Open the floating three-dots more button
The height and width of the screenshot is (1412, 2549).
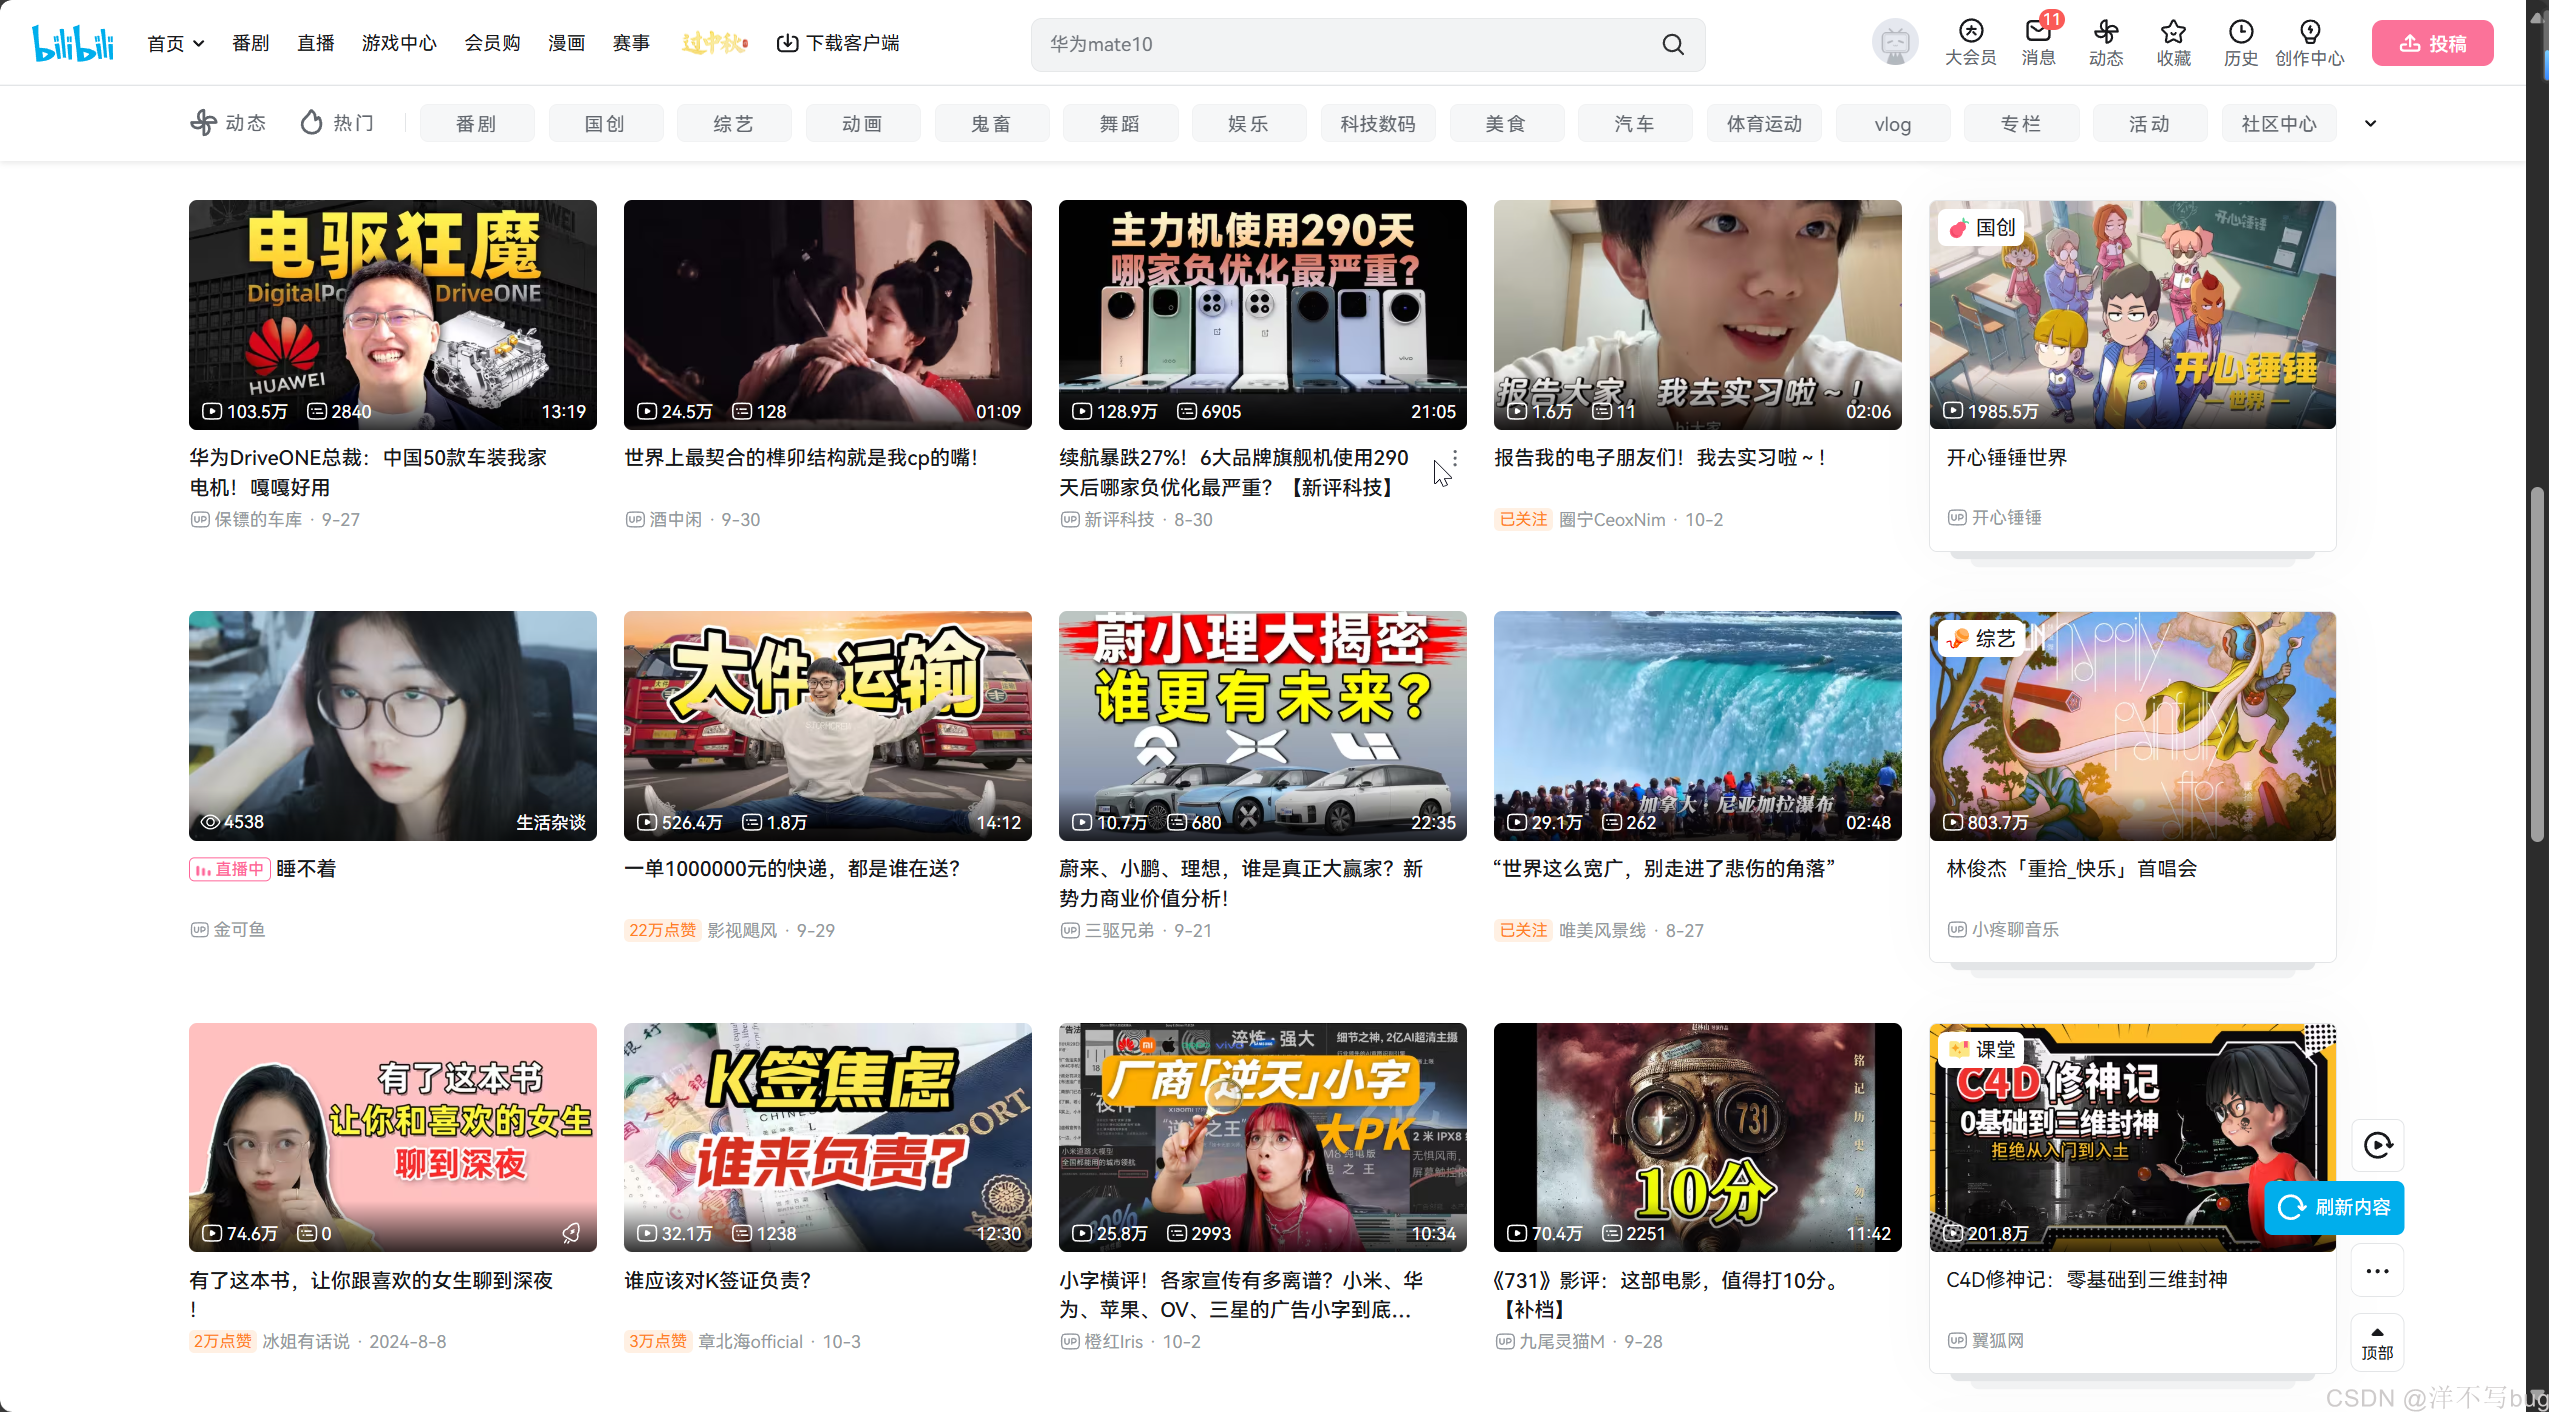(2377, 1271)
